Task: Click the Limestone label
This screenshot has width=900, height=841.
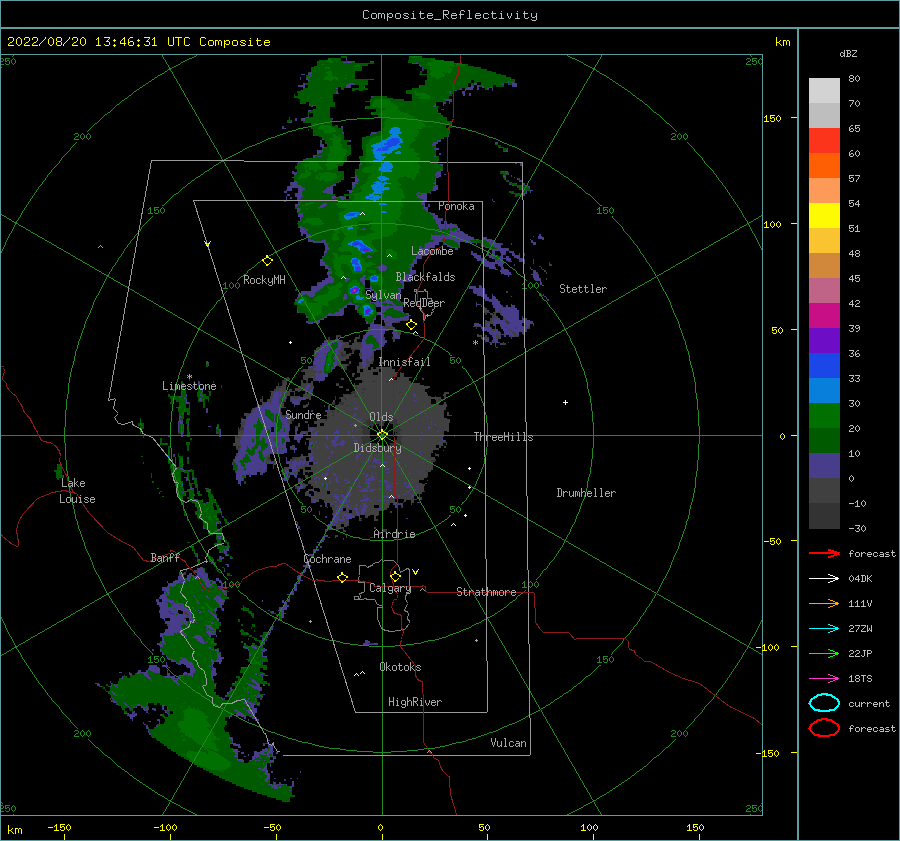Action: [189, 386]
